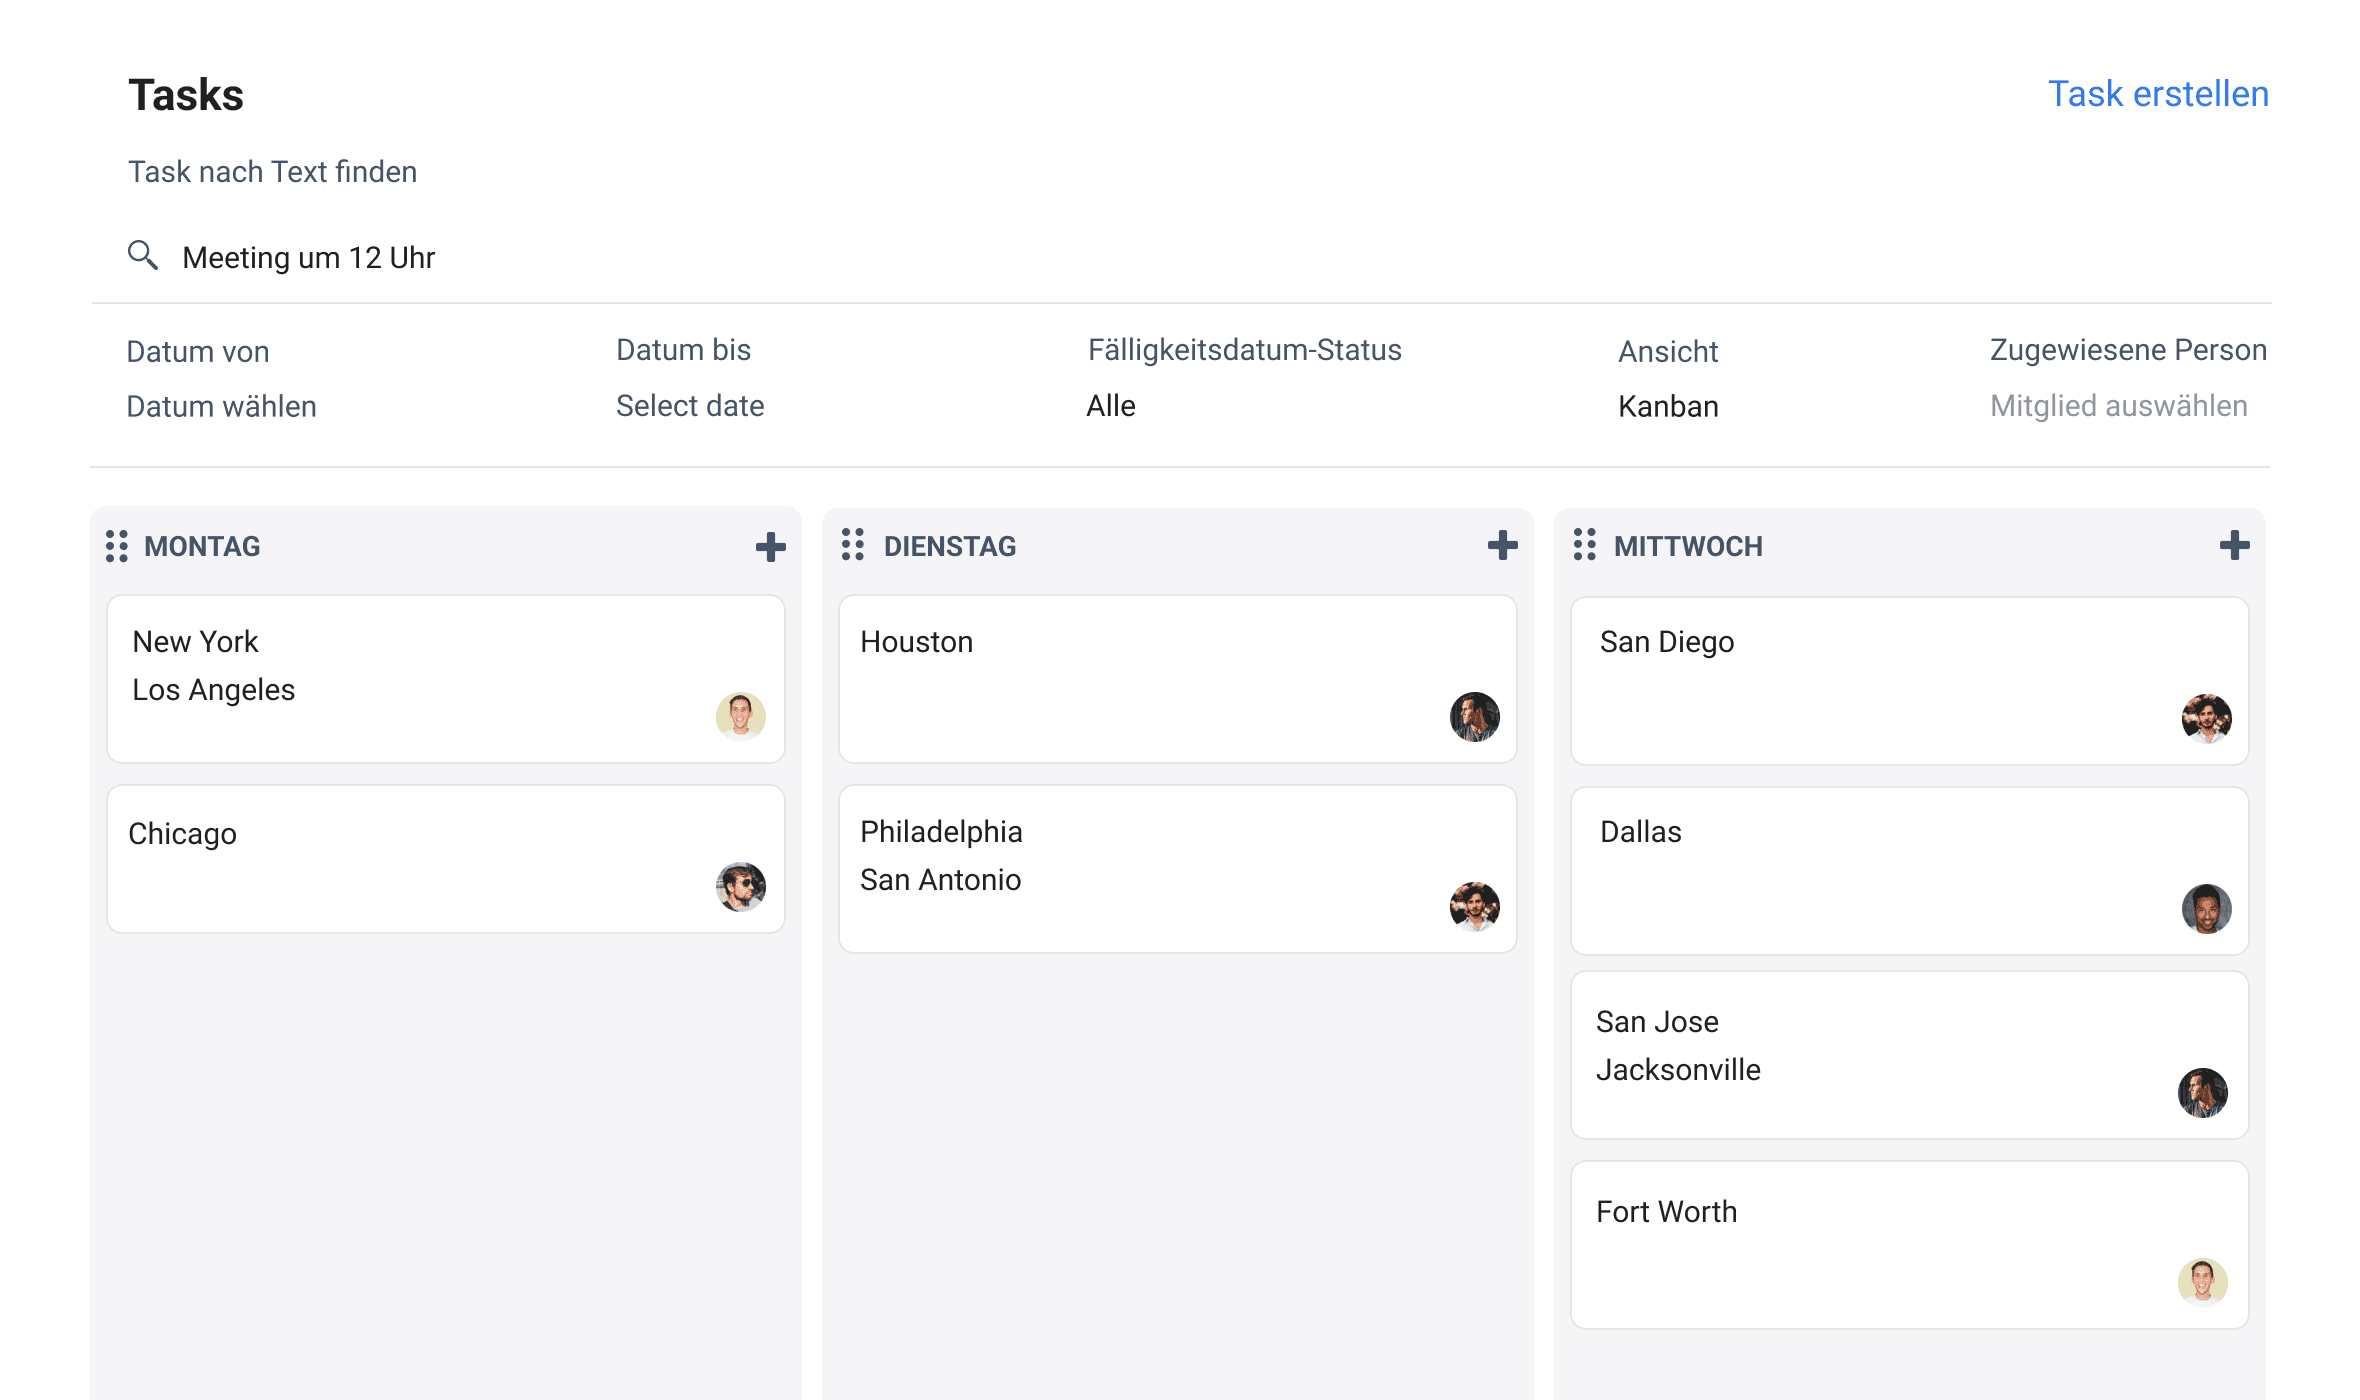Grab the Mittwoch column drag handle
Viewport: 2360px width, 1400px height.
click(x=1584, y=546)
